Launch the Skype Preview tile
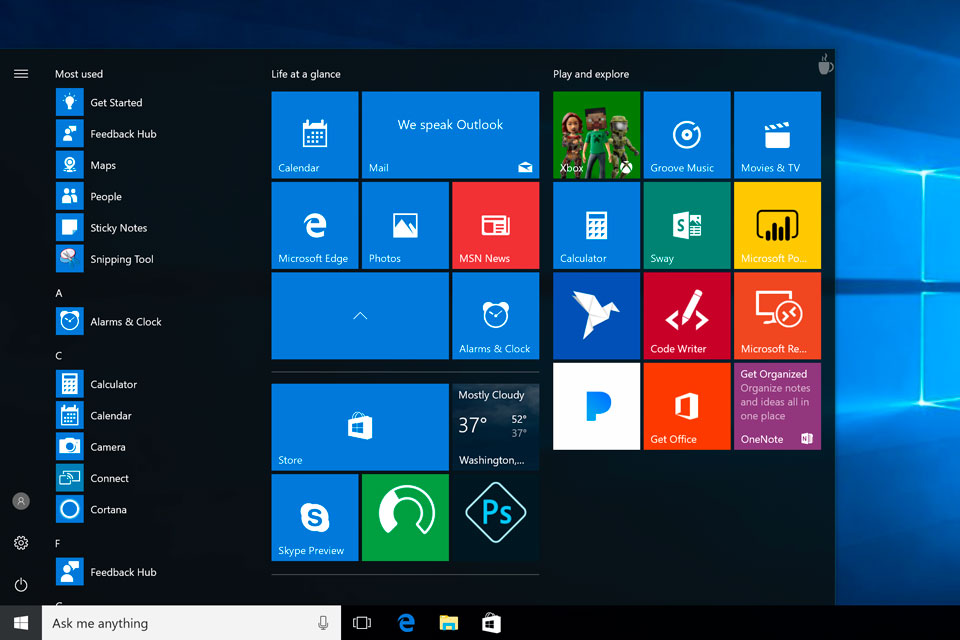This screenshot has height=640, width=960. [315, 518]
